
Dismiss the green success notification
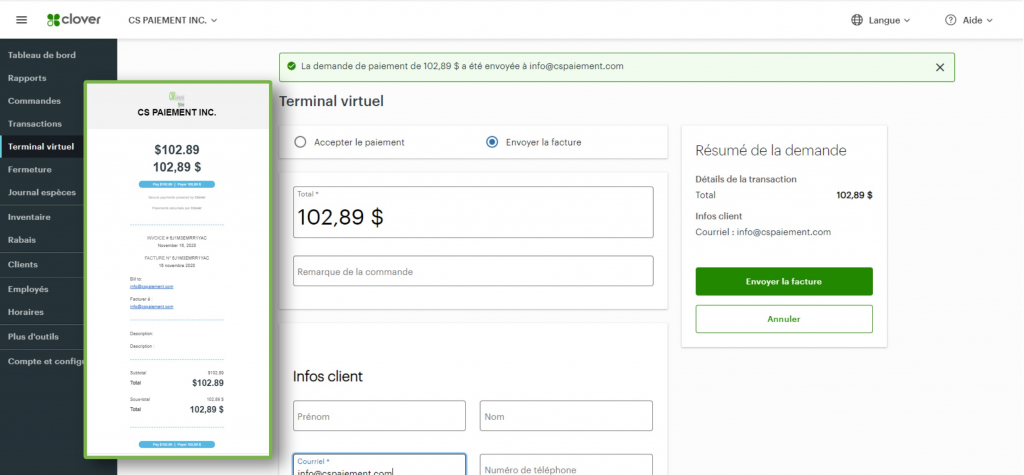pos(939,67)
